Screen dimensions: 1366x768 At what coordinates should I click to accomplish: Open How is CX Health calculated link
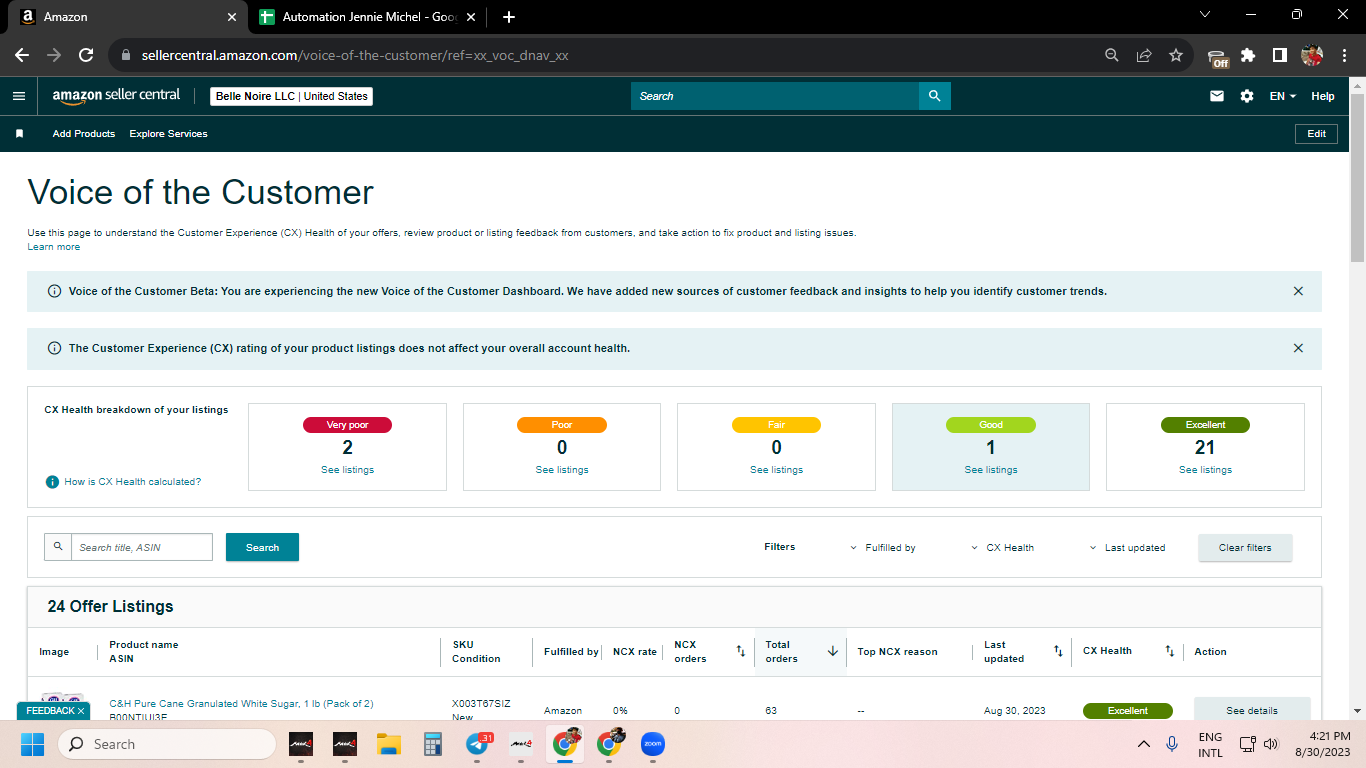coord(133,482)
